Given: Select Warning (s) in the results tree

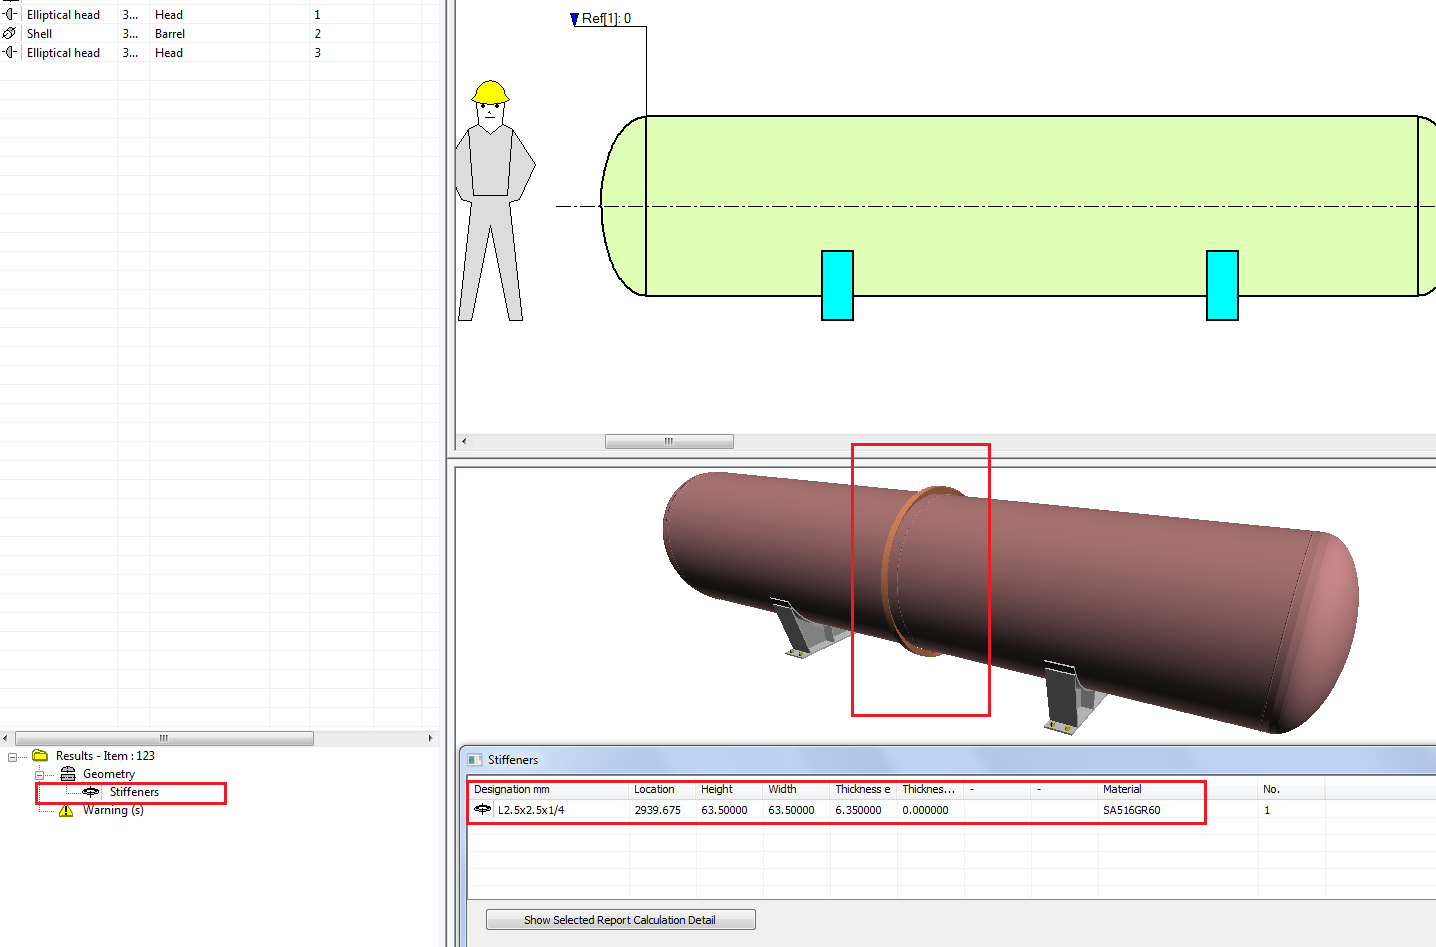Looking at the screenshot, I should pyautogui.click(x=113, y=810).
